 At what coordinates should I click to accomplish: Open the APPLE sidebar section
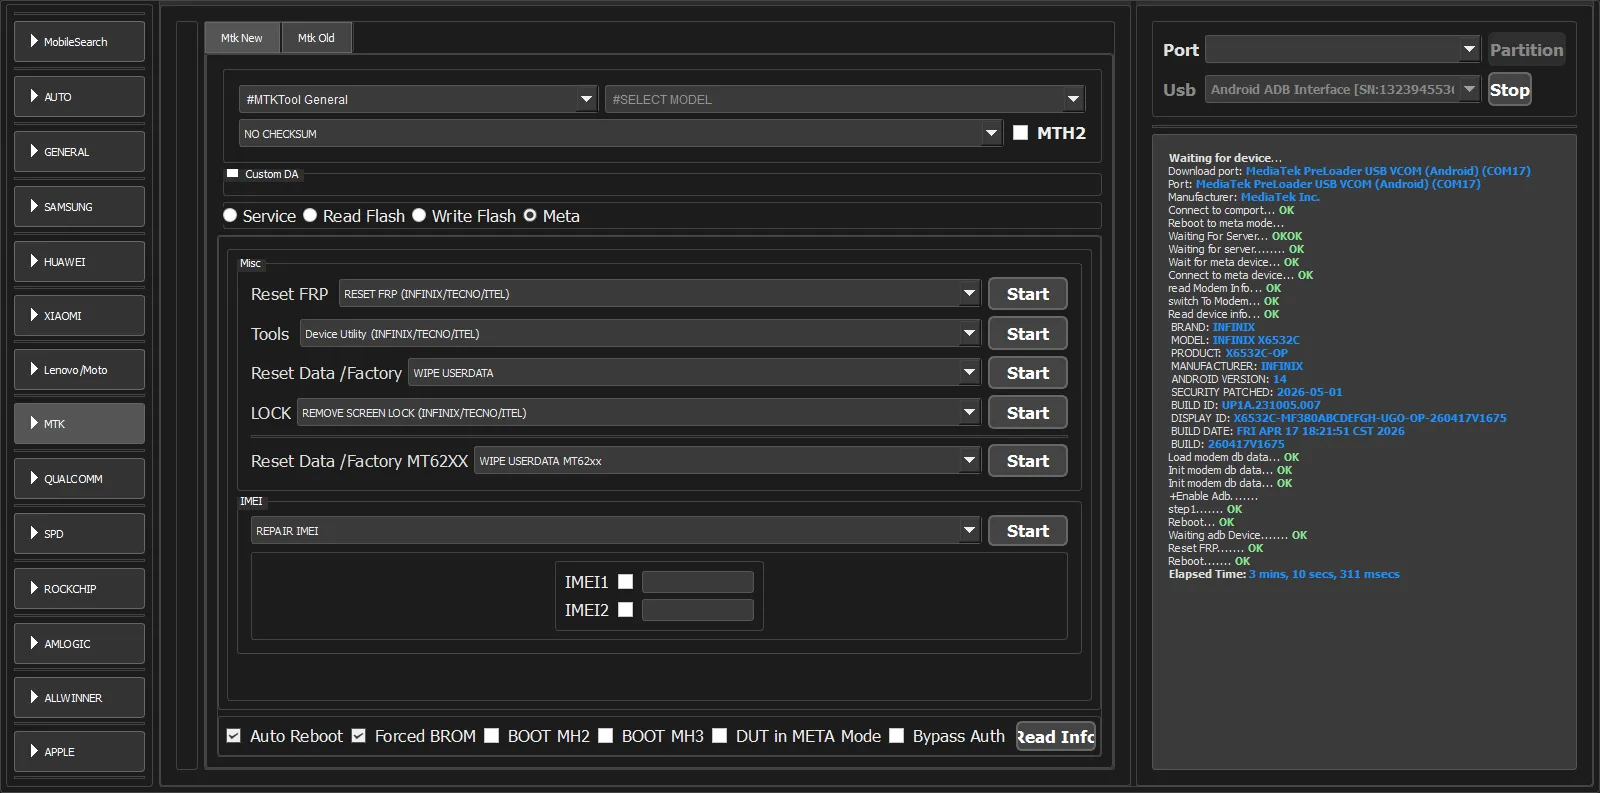point(79,752)
